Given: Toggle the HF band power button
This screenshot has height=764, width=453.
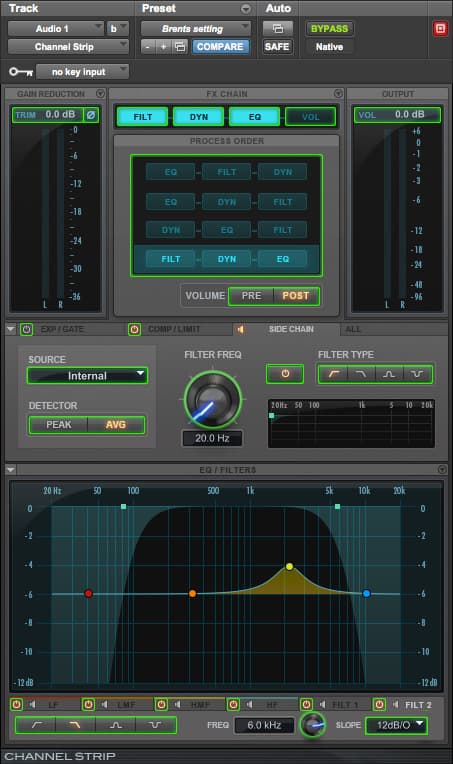Looking at the screenshot, I should 233,705.
